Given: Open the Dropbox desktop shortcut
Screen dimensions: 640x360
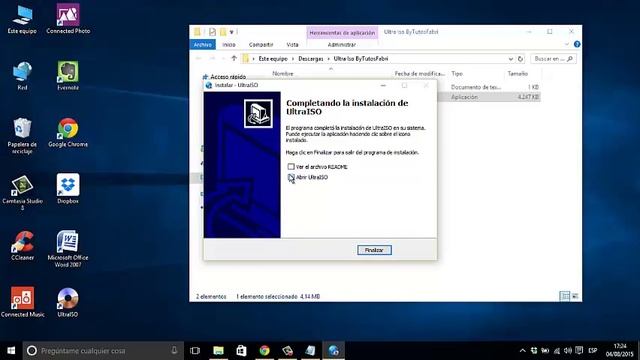Looking at the screenshot, I should pyautogui.click(x=68, y=189).
